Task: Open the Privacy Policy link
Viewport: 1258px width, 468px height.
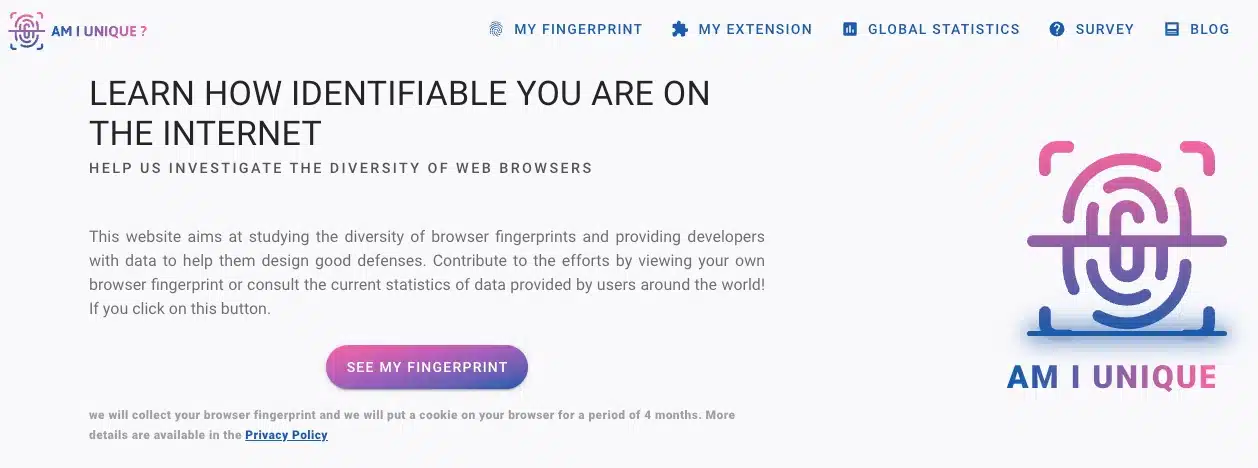Action: point(286,435)
